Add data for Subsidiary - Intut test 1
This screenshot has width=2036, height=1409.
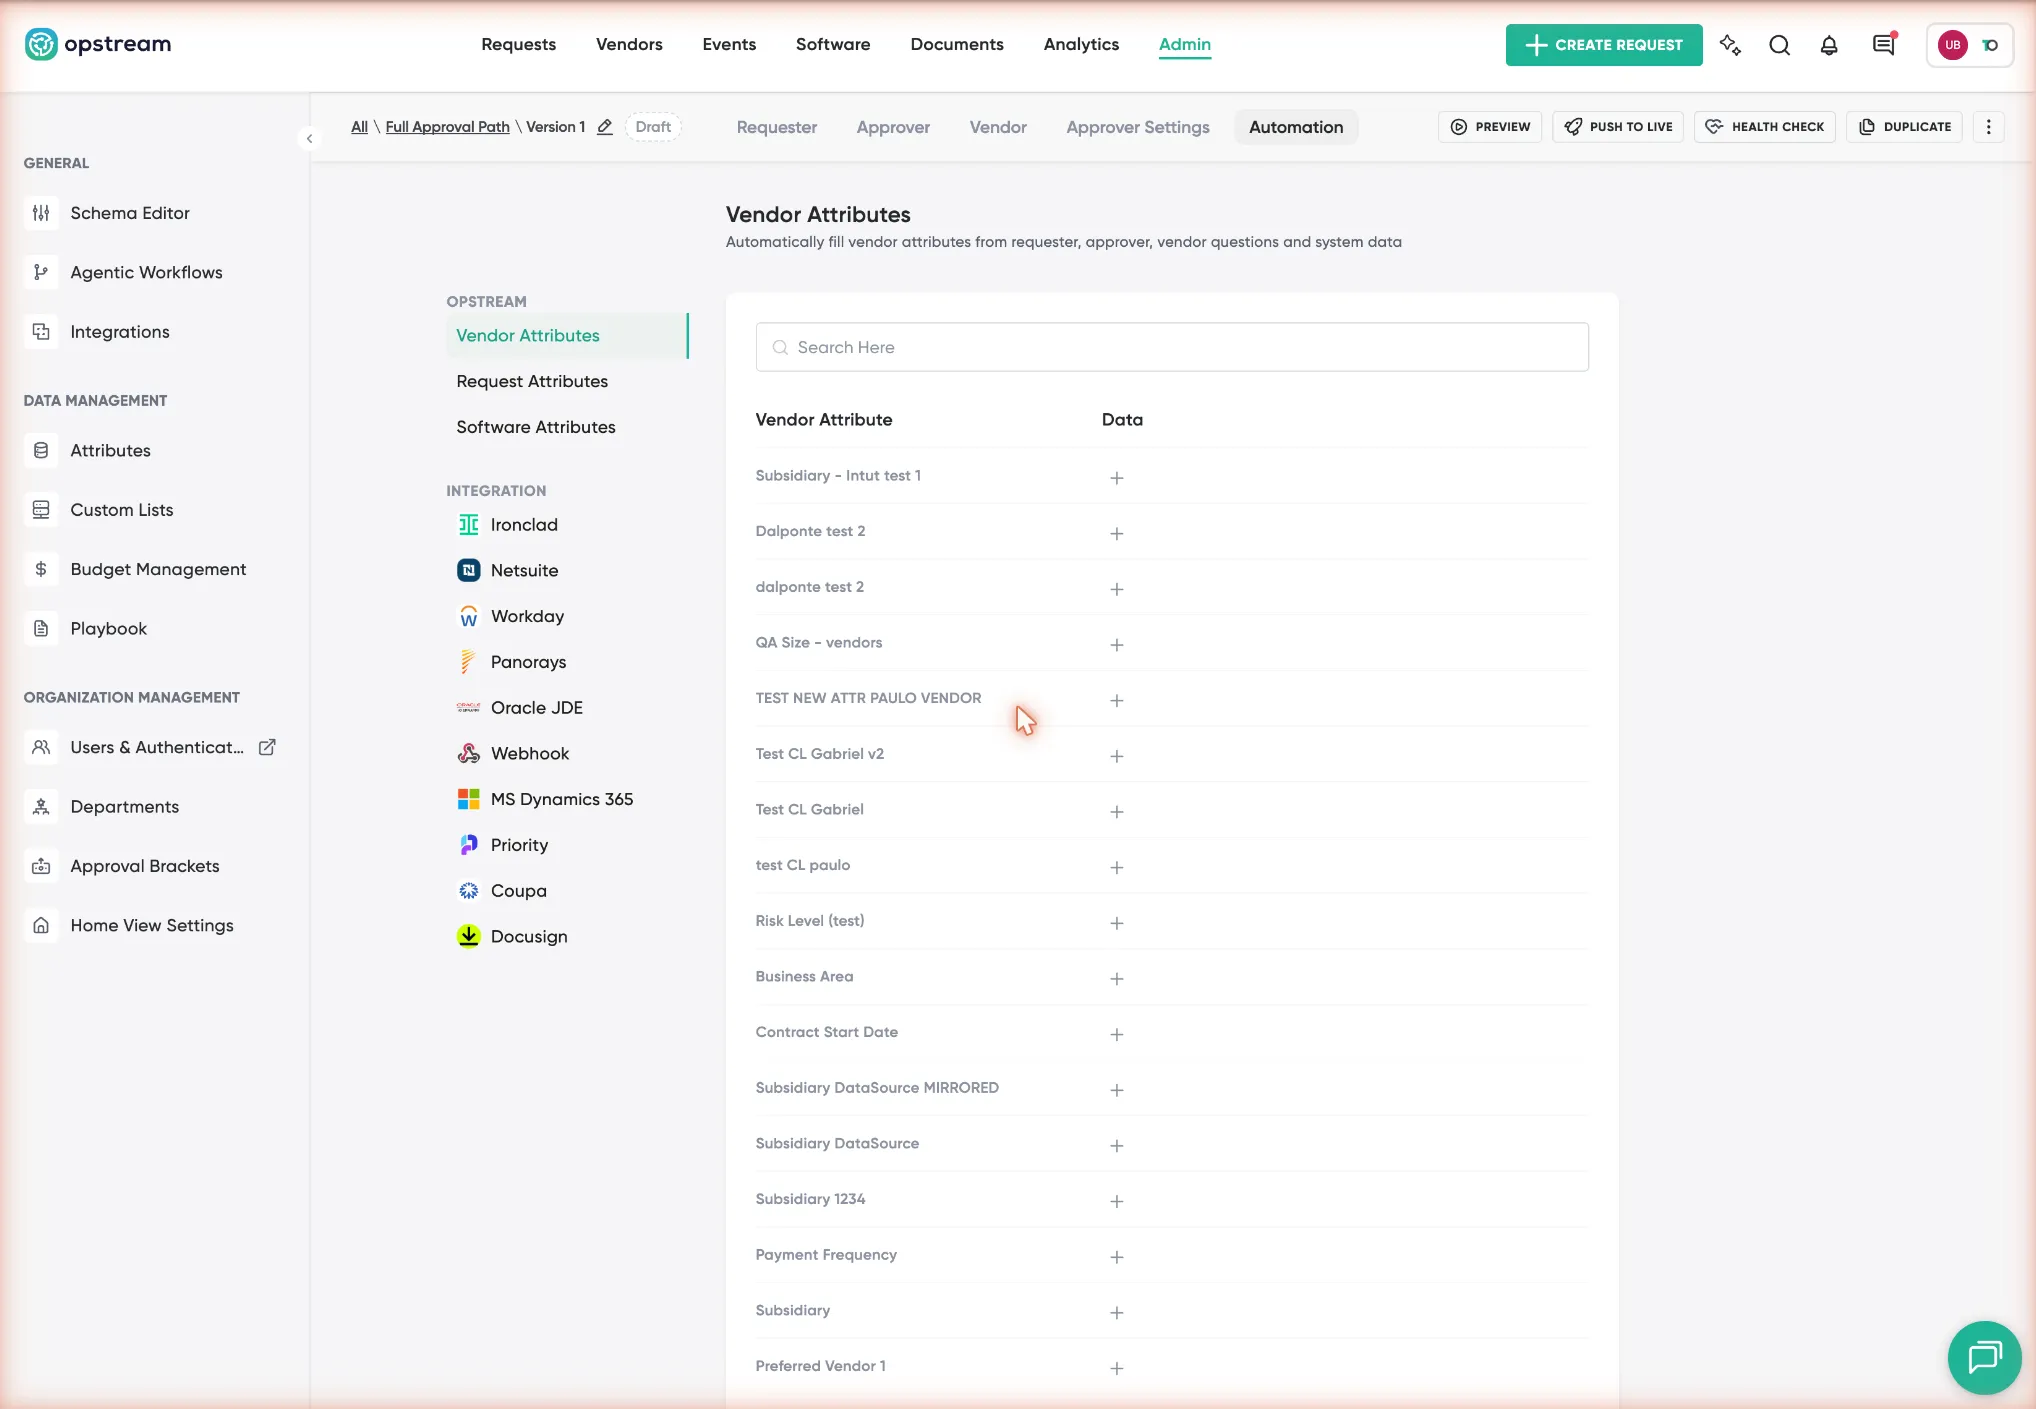tap(1116, 478)
